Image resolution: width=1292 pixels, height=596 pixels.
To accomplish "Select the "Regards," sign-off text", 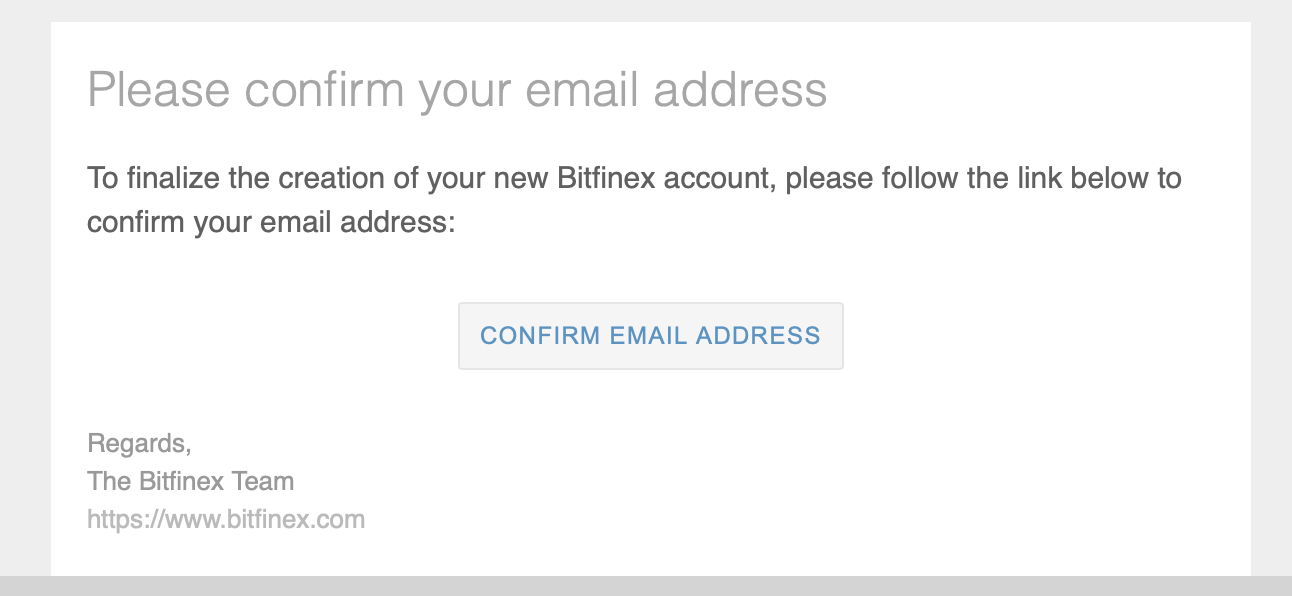I will tap(139, 444).
